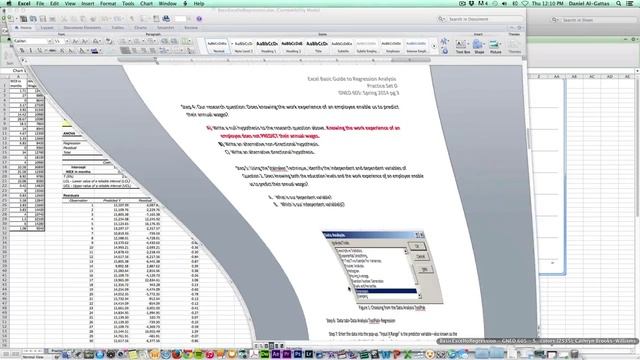This screenshot has width=640, height=360.
Task: Open the Chart menu in the menu bar
Action: [x=146, y=3]
